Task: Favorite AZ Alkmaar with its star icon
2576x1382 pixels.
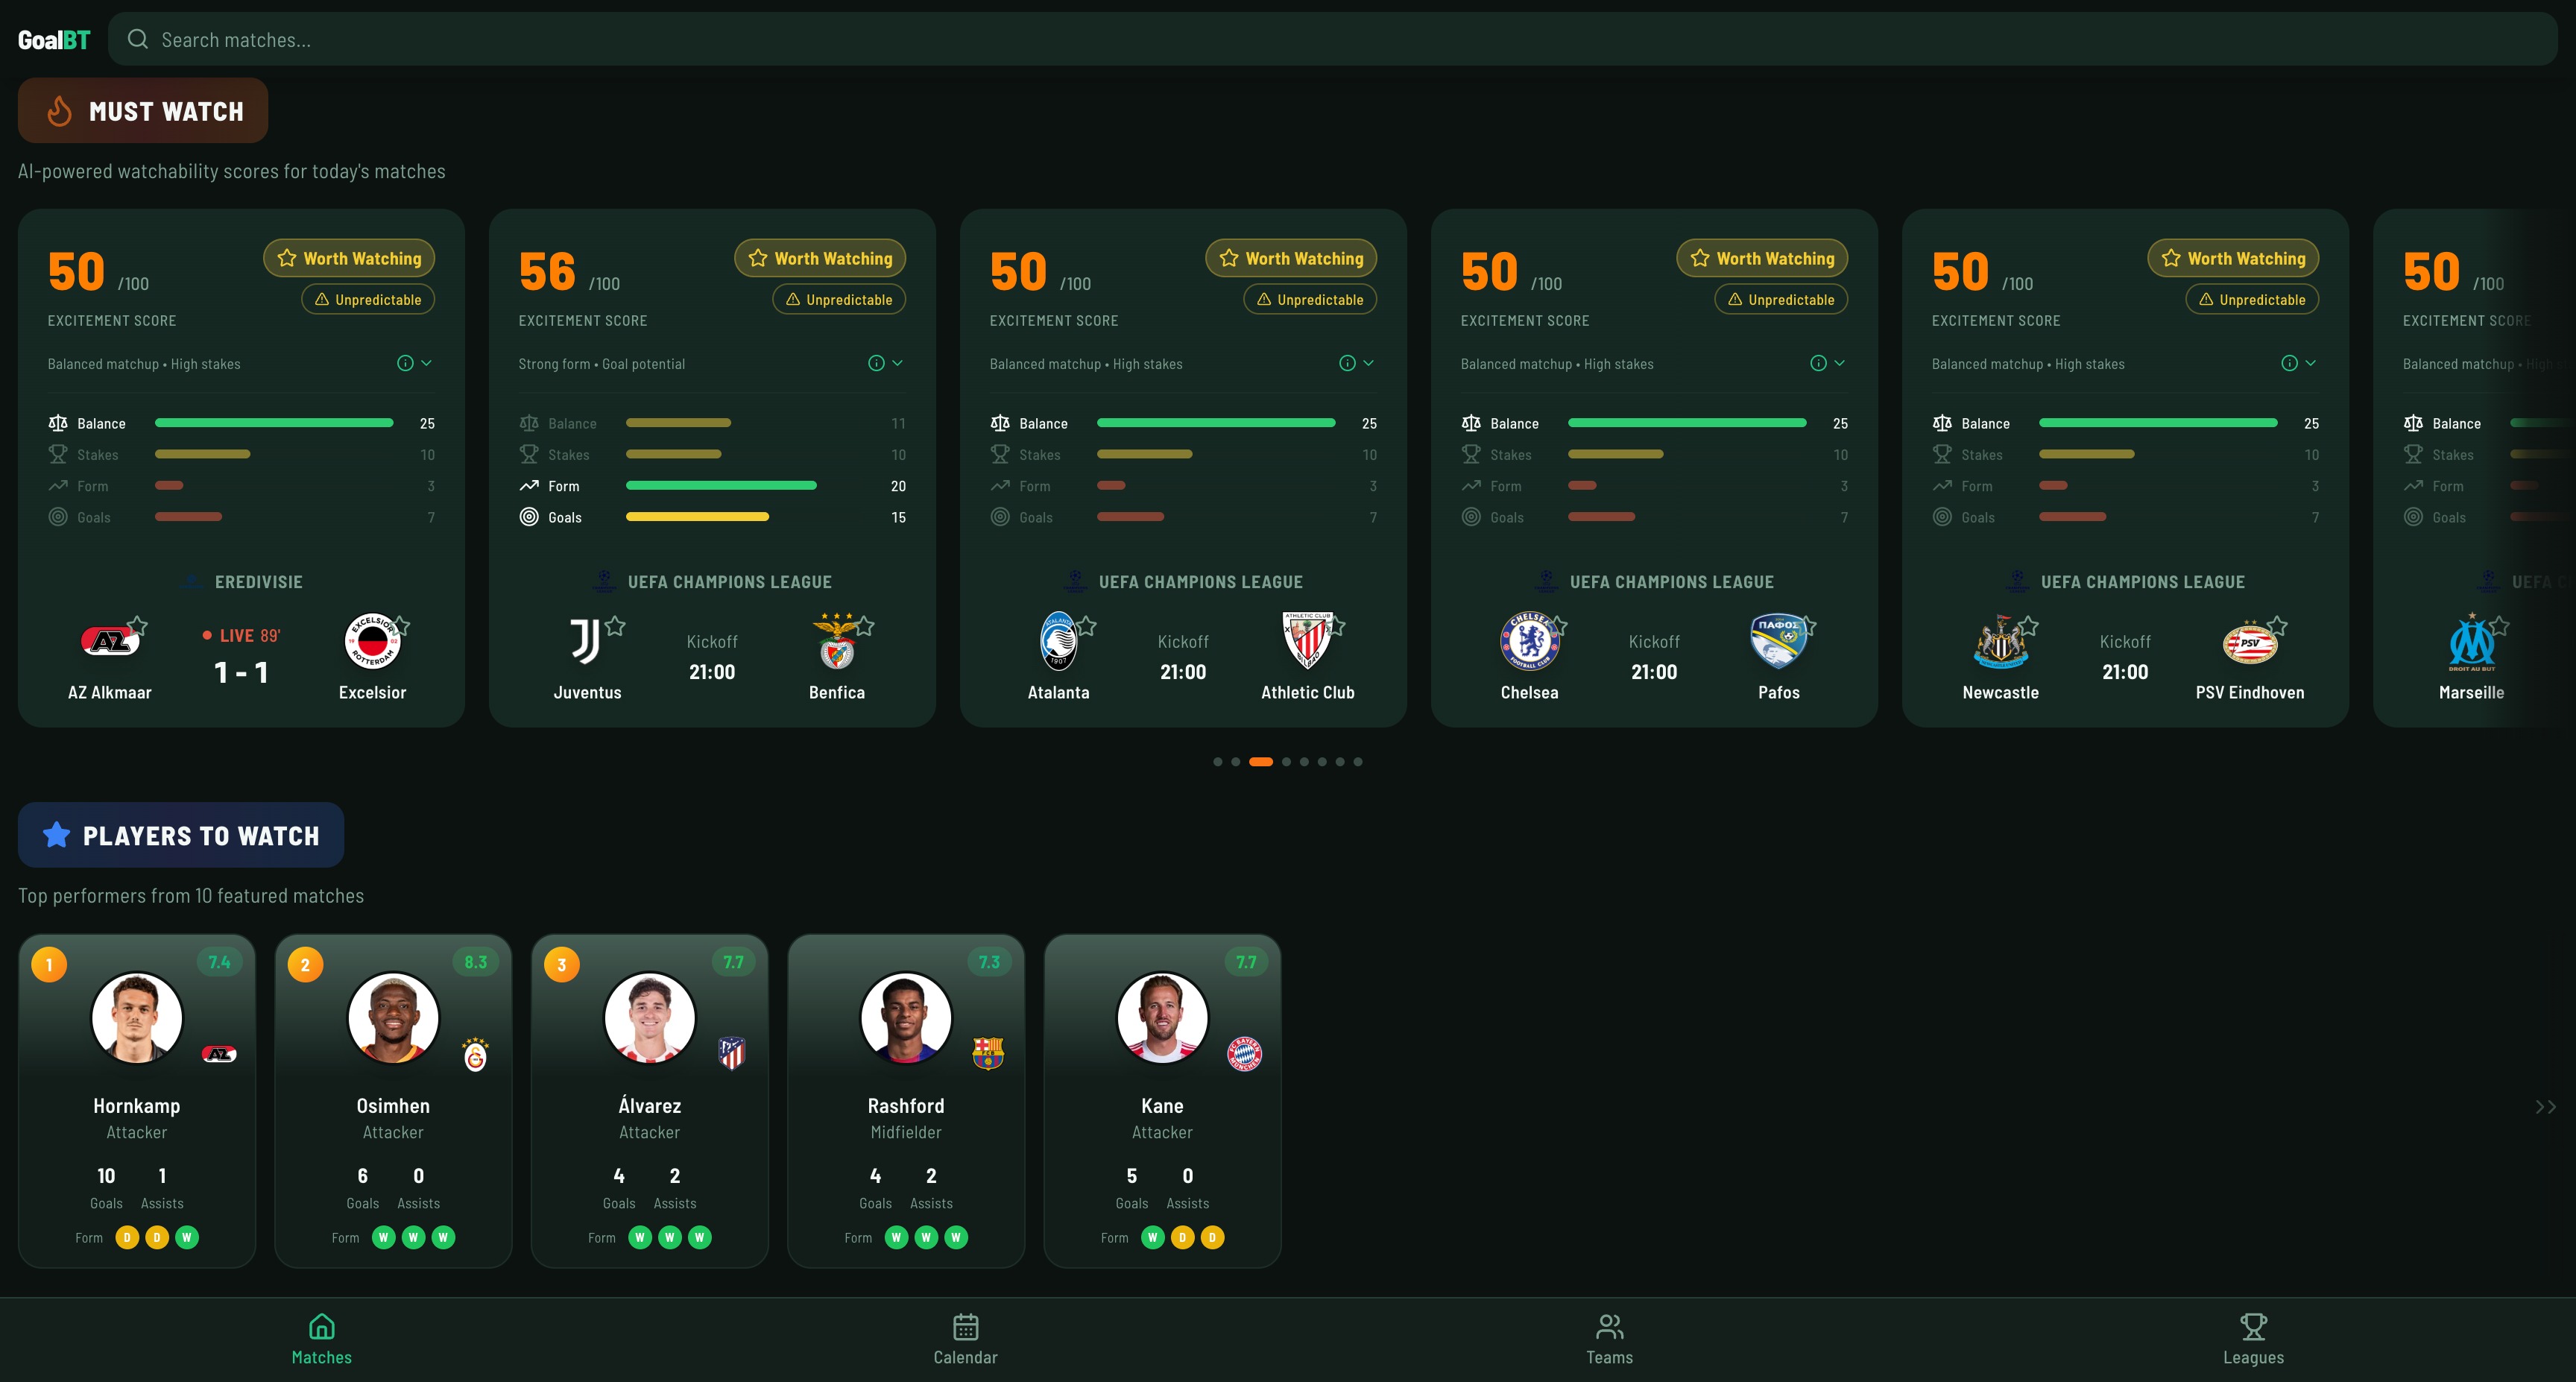Action: tap(138, 626)
